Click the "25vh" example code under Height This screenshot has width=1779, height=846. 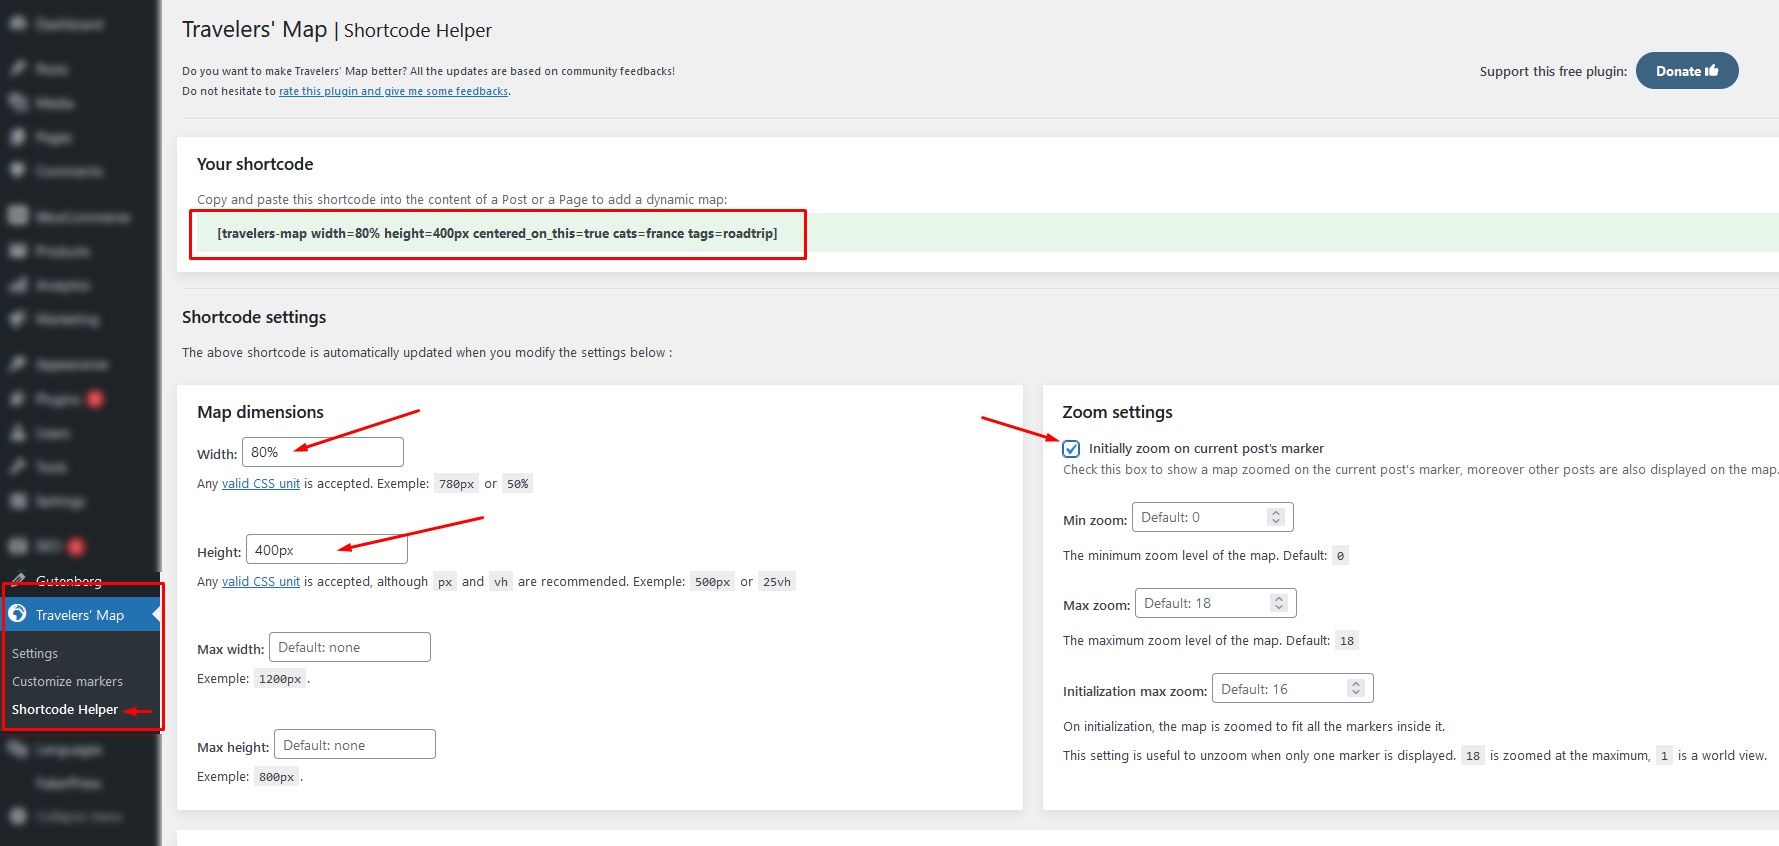click(777, 581)
